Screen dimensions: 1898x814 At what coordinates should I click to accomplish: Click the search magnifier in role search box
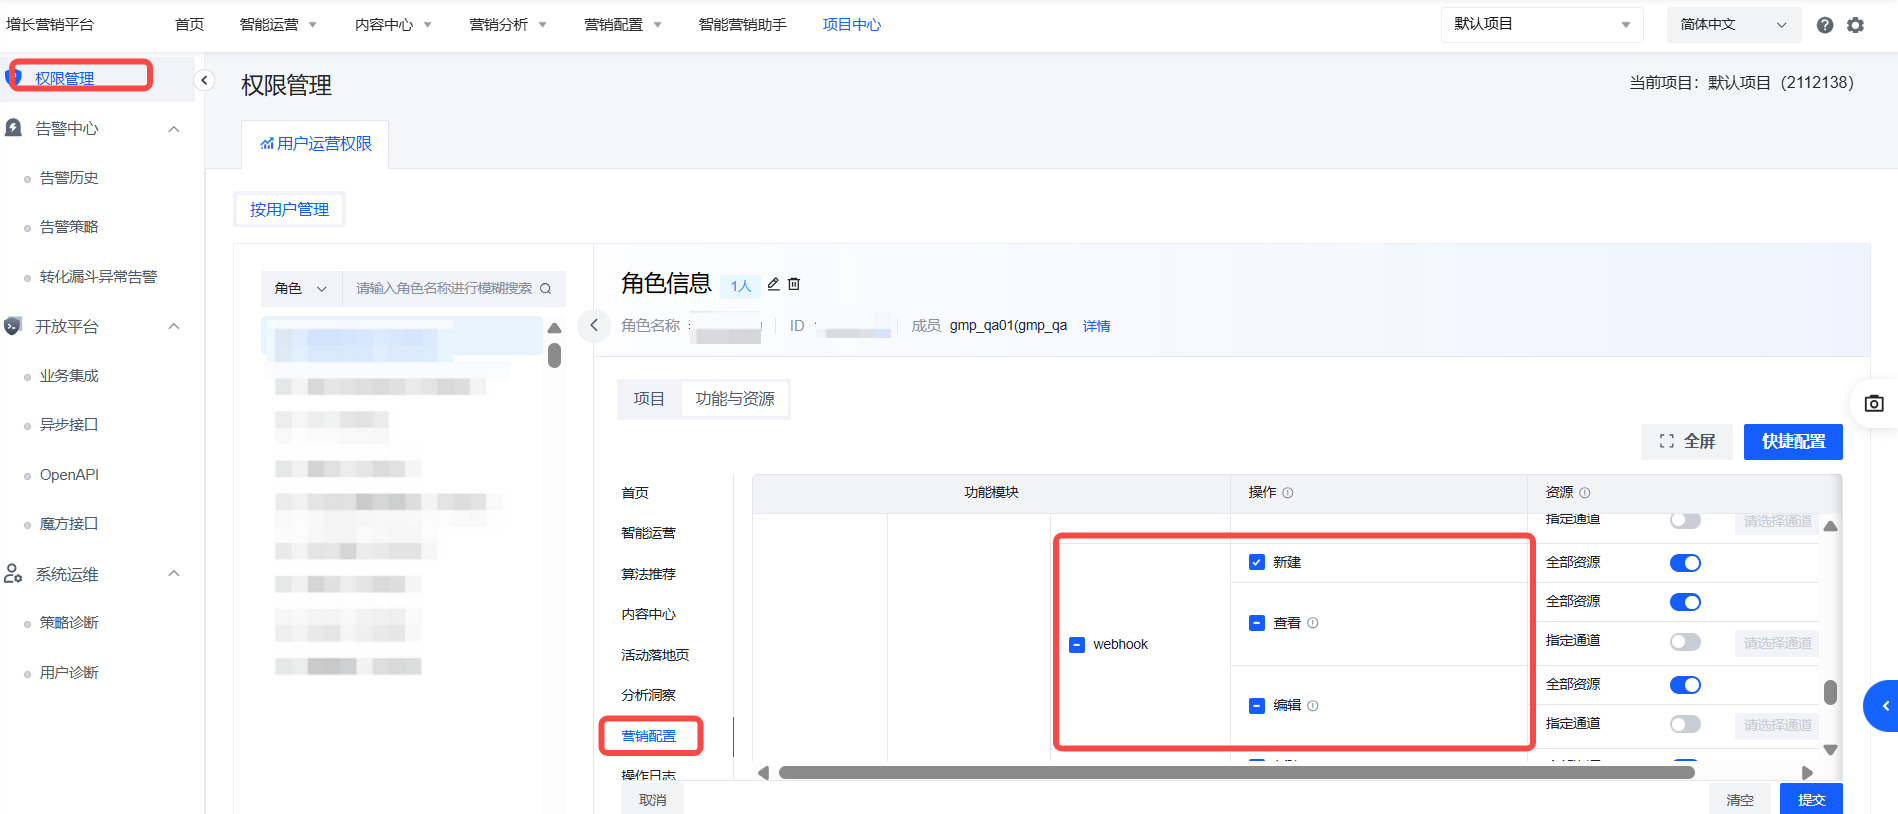point(546,289)
